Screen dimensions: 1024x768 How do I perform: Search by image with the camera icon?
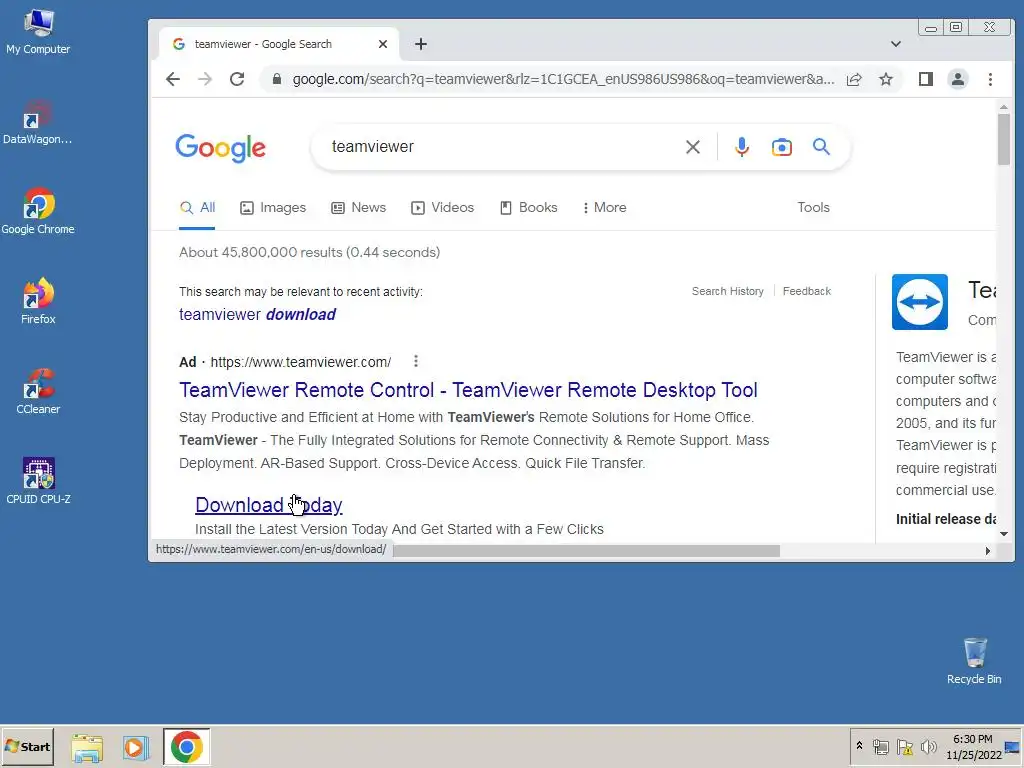coord(782,147)
